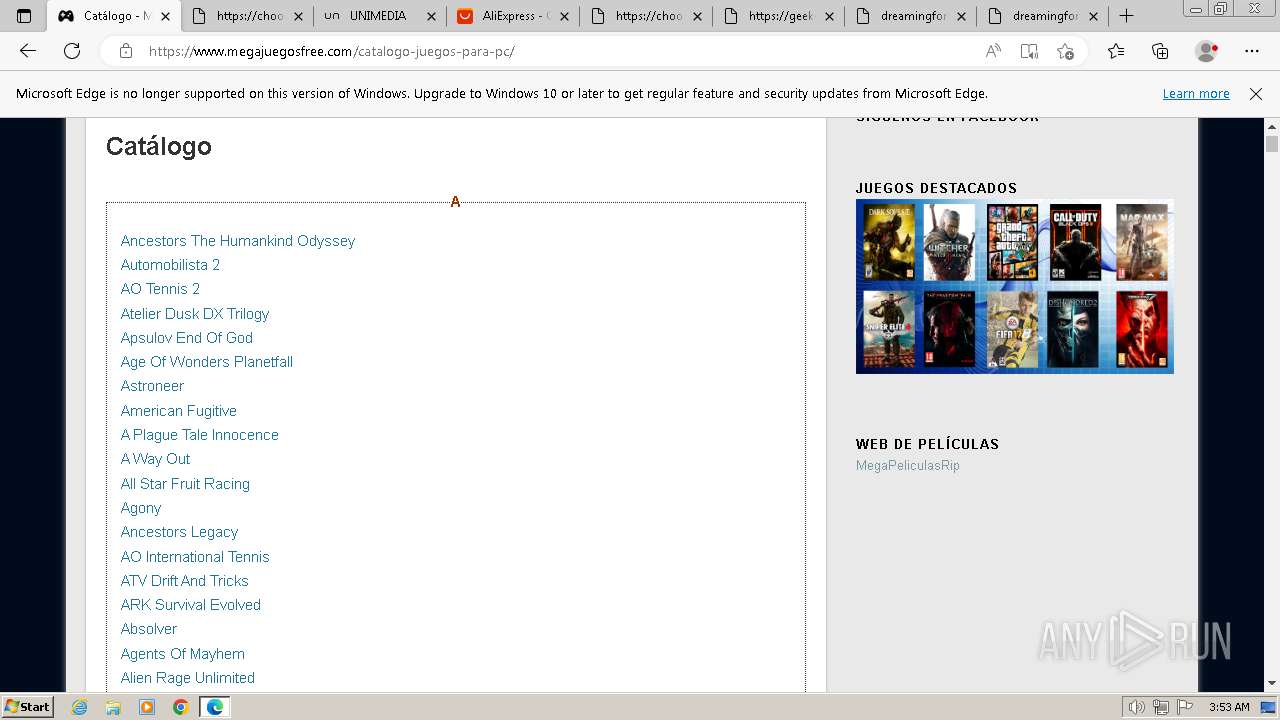
Task: Show the clock reading 3:53 AM
Action: click(x=1228, y=707)
